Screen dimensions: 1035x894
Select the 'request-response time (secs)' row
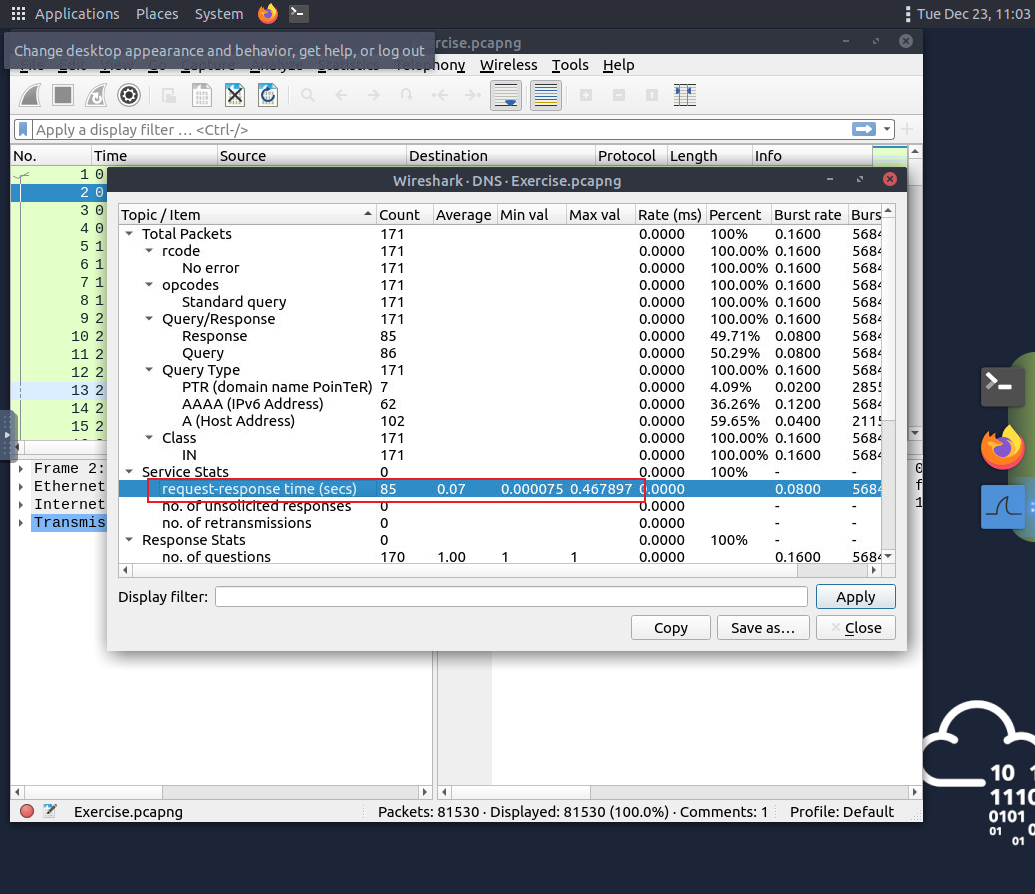pyautogui.click(x=500, y=489)
